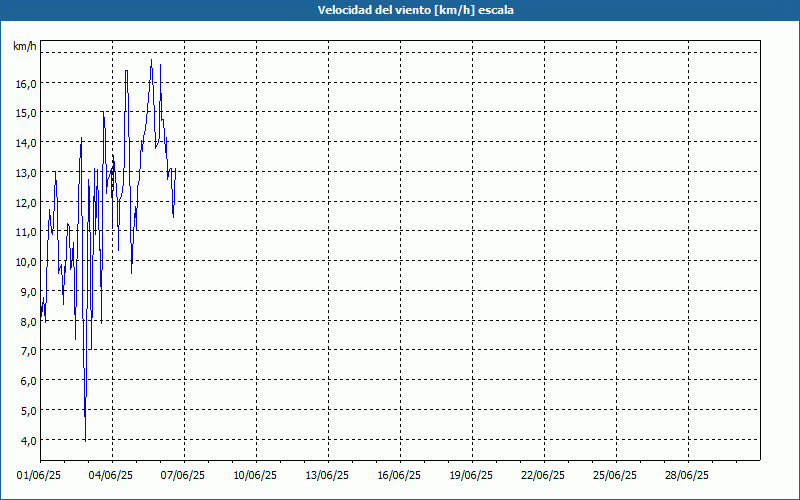Click the 25/06/25 date label
This screenshot has height=500, width=800.
(615, 476)
